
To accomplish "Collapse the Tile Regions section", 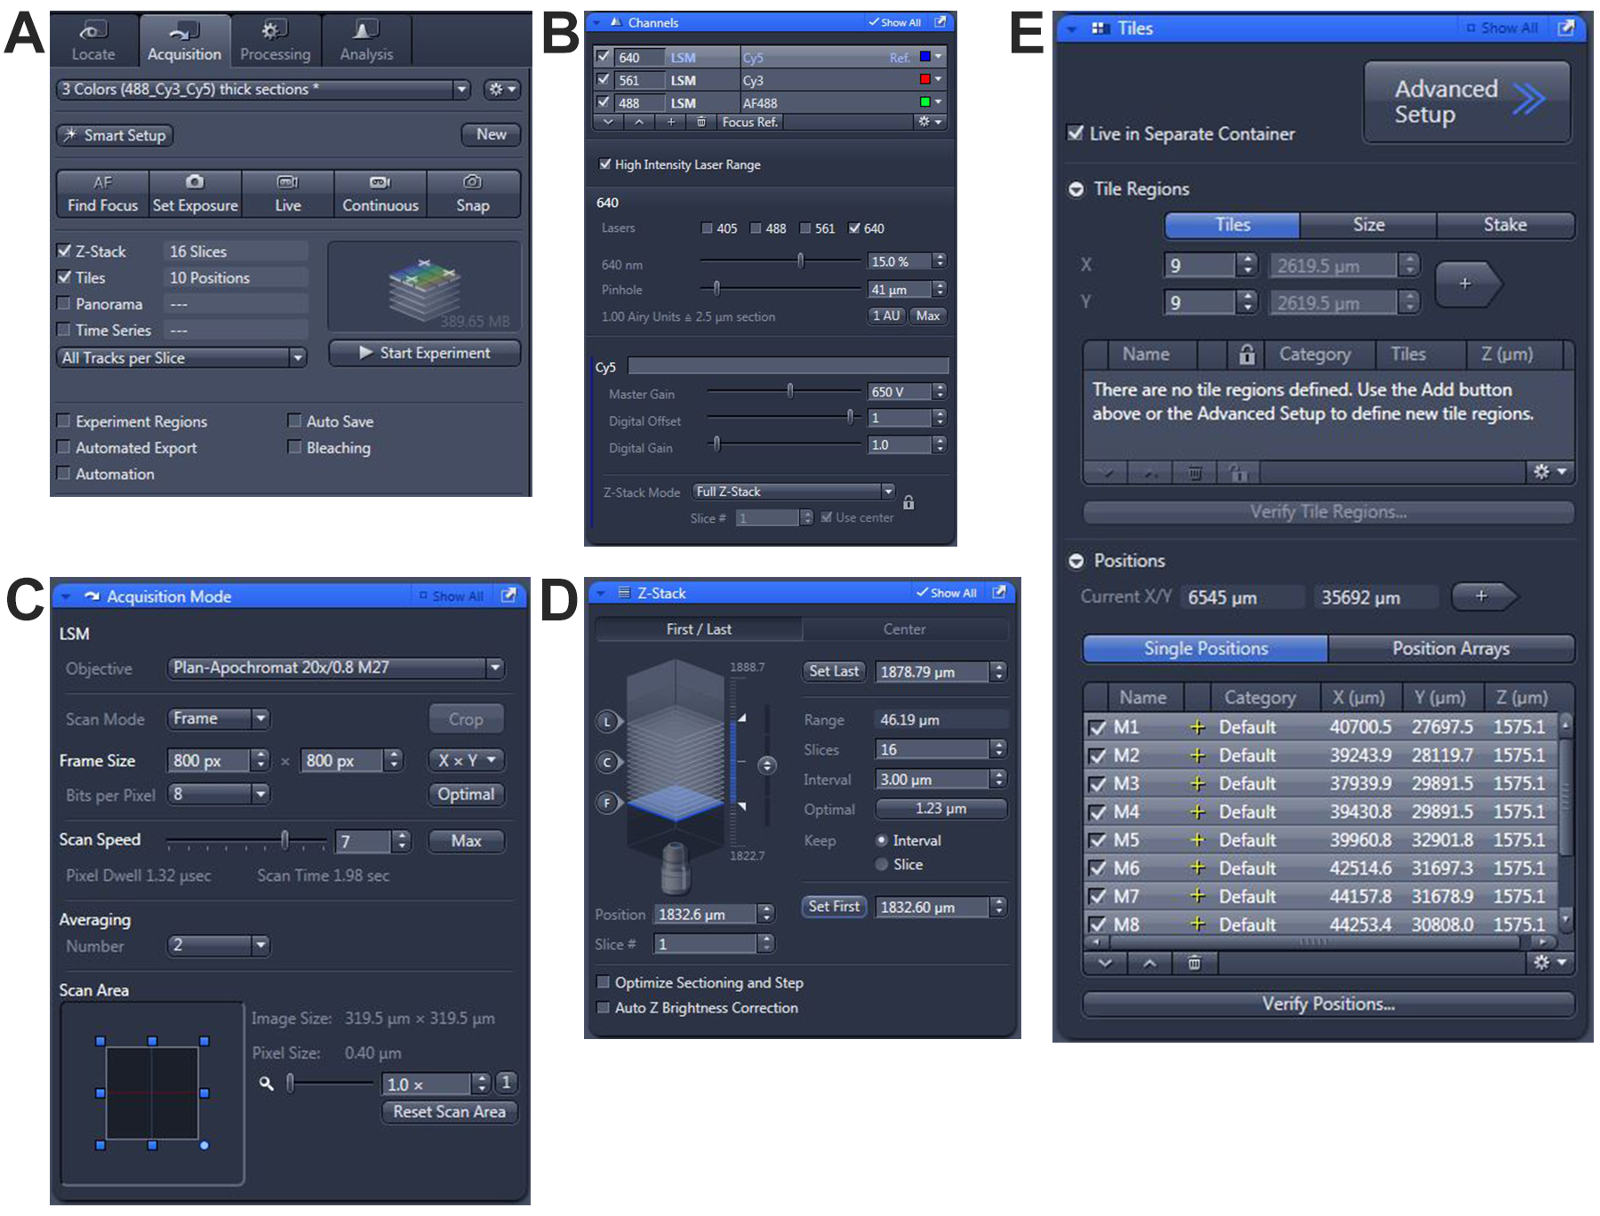I will tap(1076, 189).
